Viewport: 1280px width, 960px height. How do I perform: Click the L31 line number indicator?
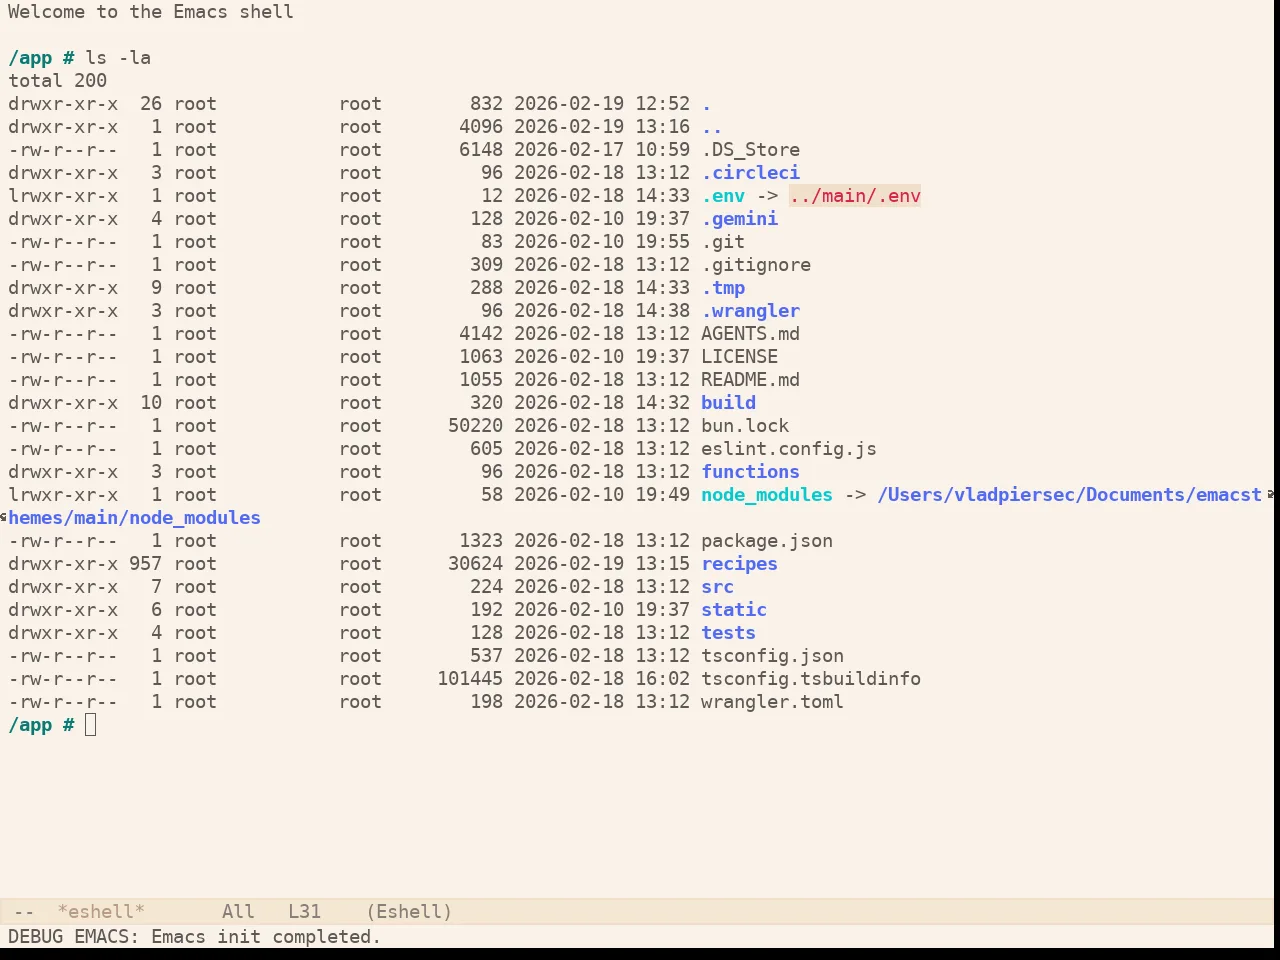pyautogui.click(x=305, y=912)
